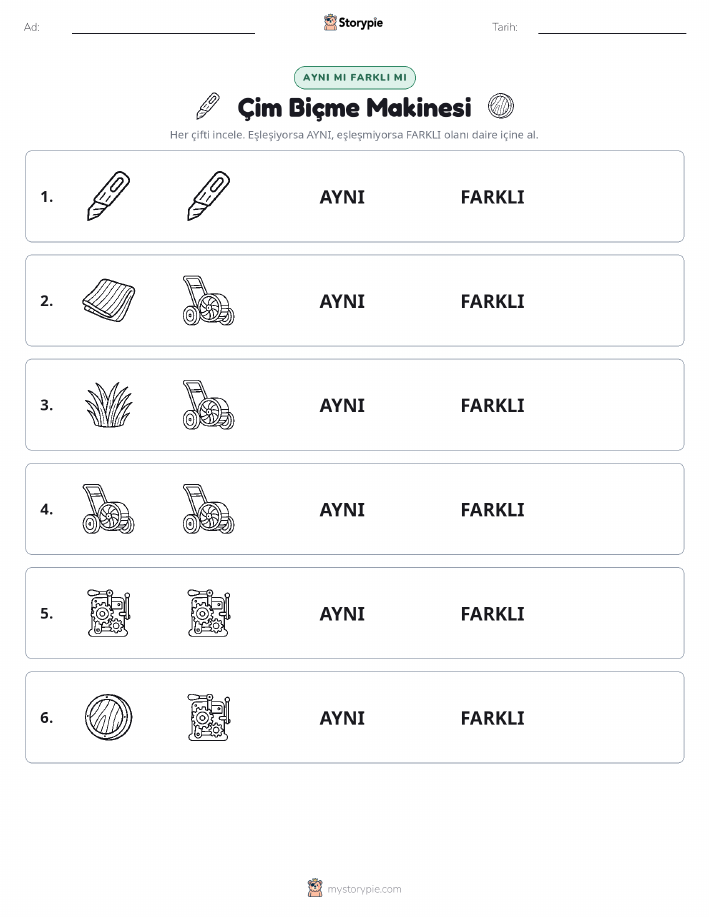Click the left lawn mower in row 4

[x=108, y=509]
